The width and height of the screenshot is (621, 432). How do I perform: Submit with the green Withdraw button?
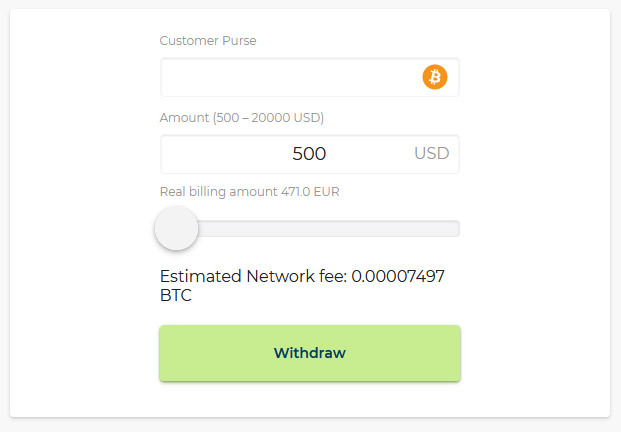pos(310,353)
